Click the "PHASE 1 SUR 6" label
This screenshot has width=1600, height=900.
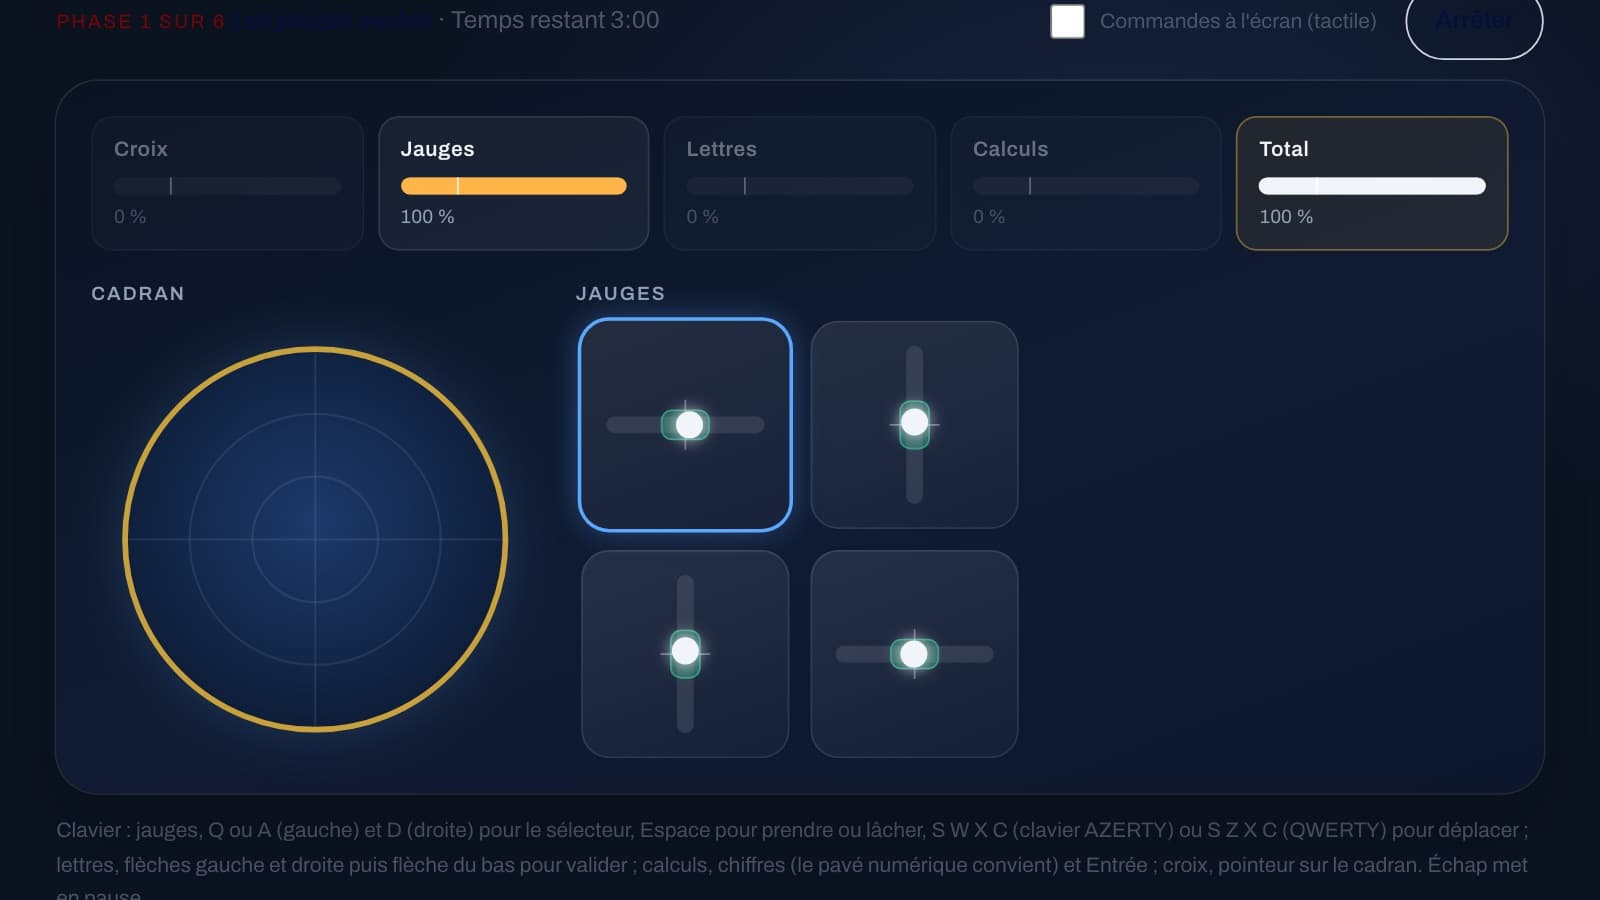[x=141, y=22]
